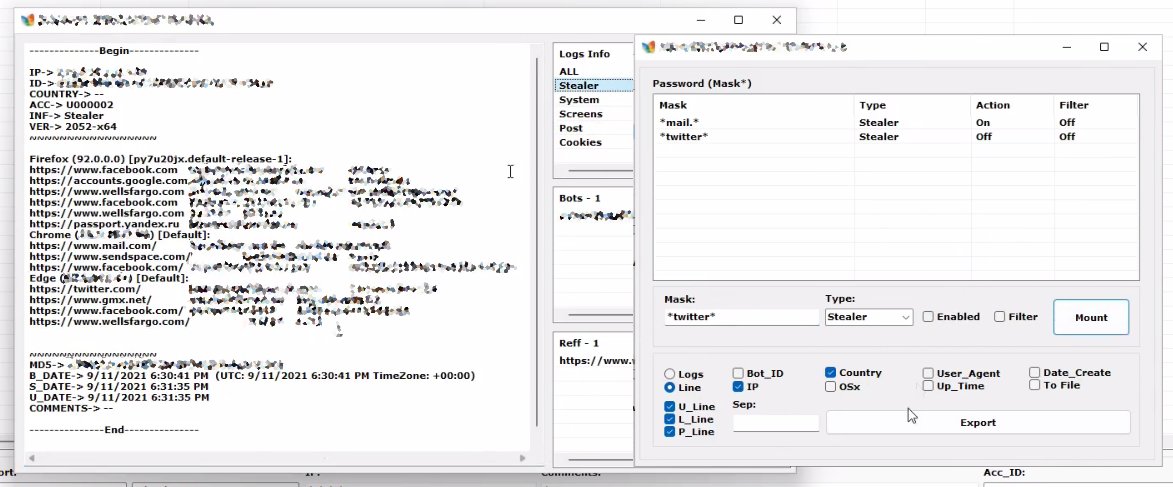Enable the User_Agent checkbox

(928, 373)
